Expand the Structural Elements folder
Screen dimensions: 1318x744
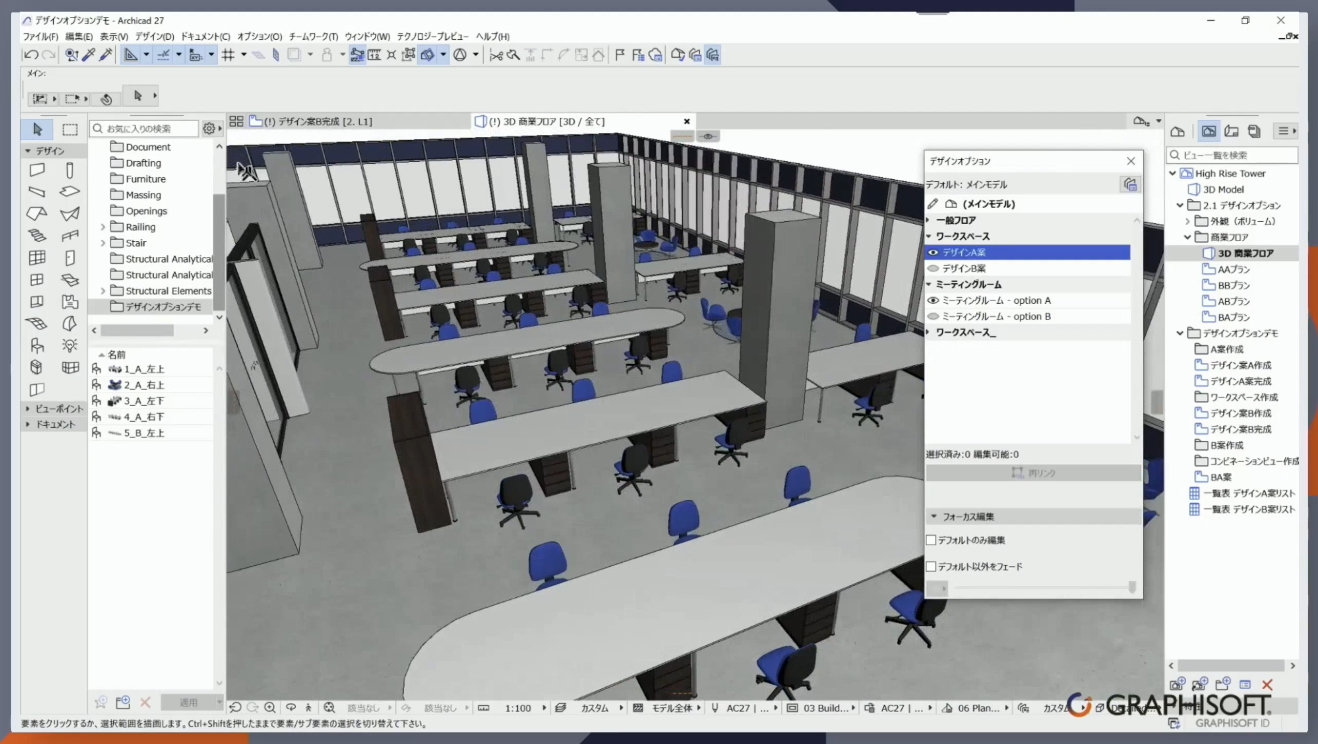[x=103, y=291]
